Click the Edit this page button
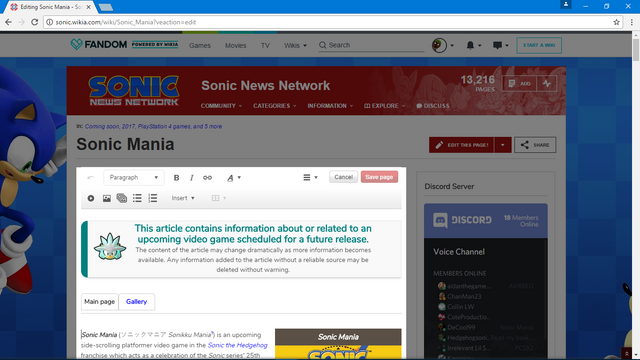The height and width of the screenshot is (360, 640). click(x=462, y=145)
